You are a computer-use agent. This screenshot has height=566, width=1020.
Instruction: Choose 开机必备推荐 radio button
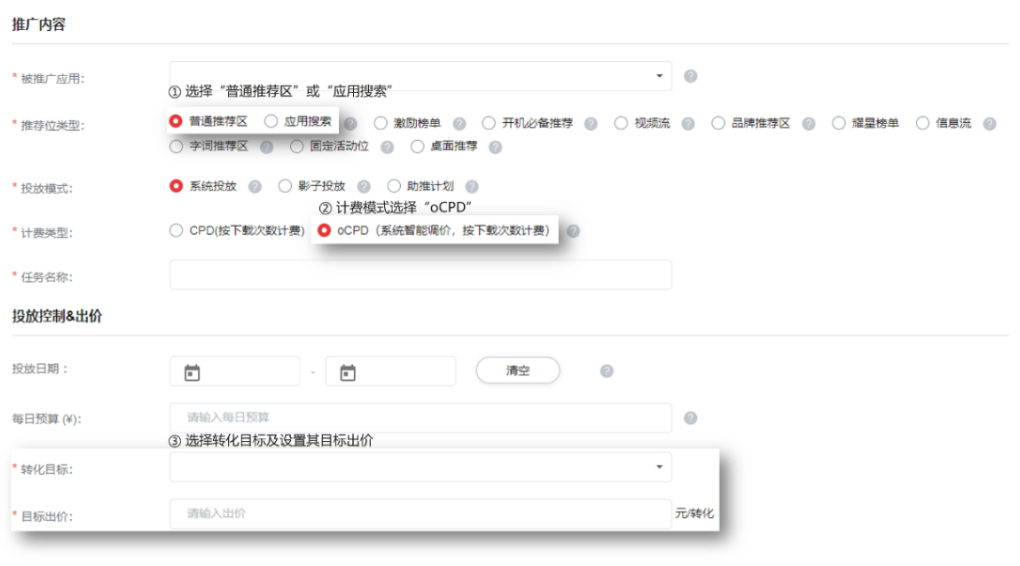pyautogui.click(x=489, y=123)
